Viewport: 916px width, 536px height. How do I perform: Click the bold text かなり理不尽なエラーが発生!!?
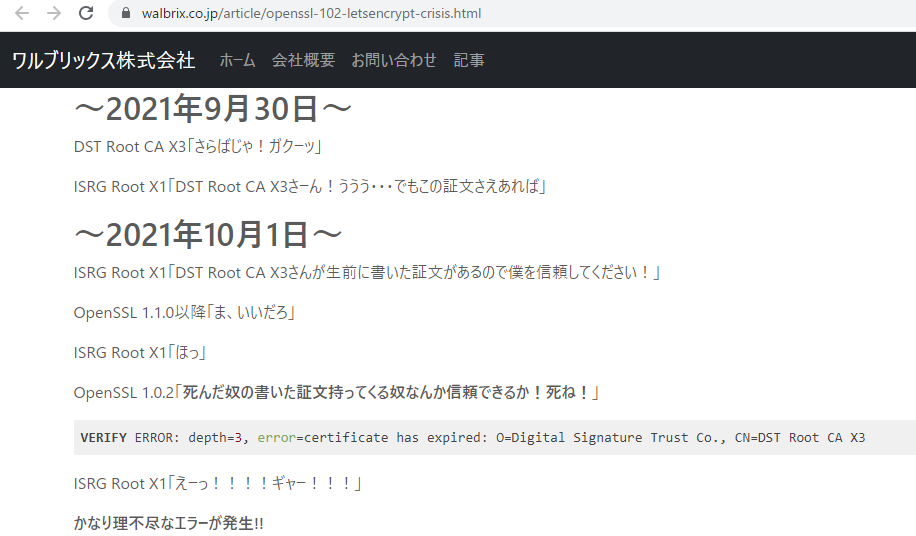(169, 524)
